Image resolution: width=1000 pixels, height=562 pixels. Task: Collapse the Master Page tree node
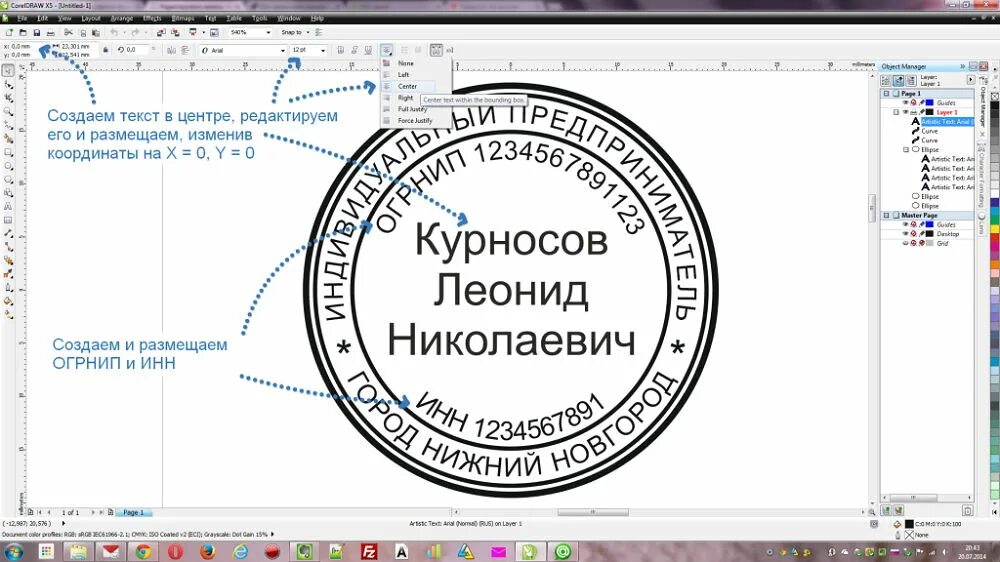[886, 216]
